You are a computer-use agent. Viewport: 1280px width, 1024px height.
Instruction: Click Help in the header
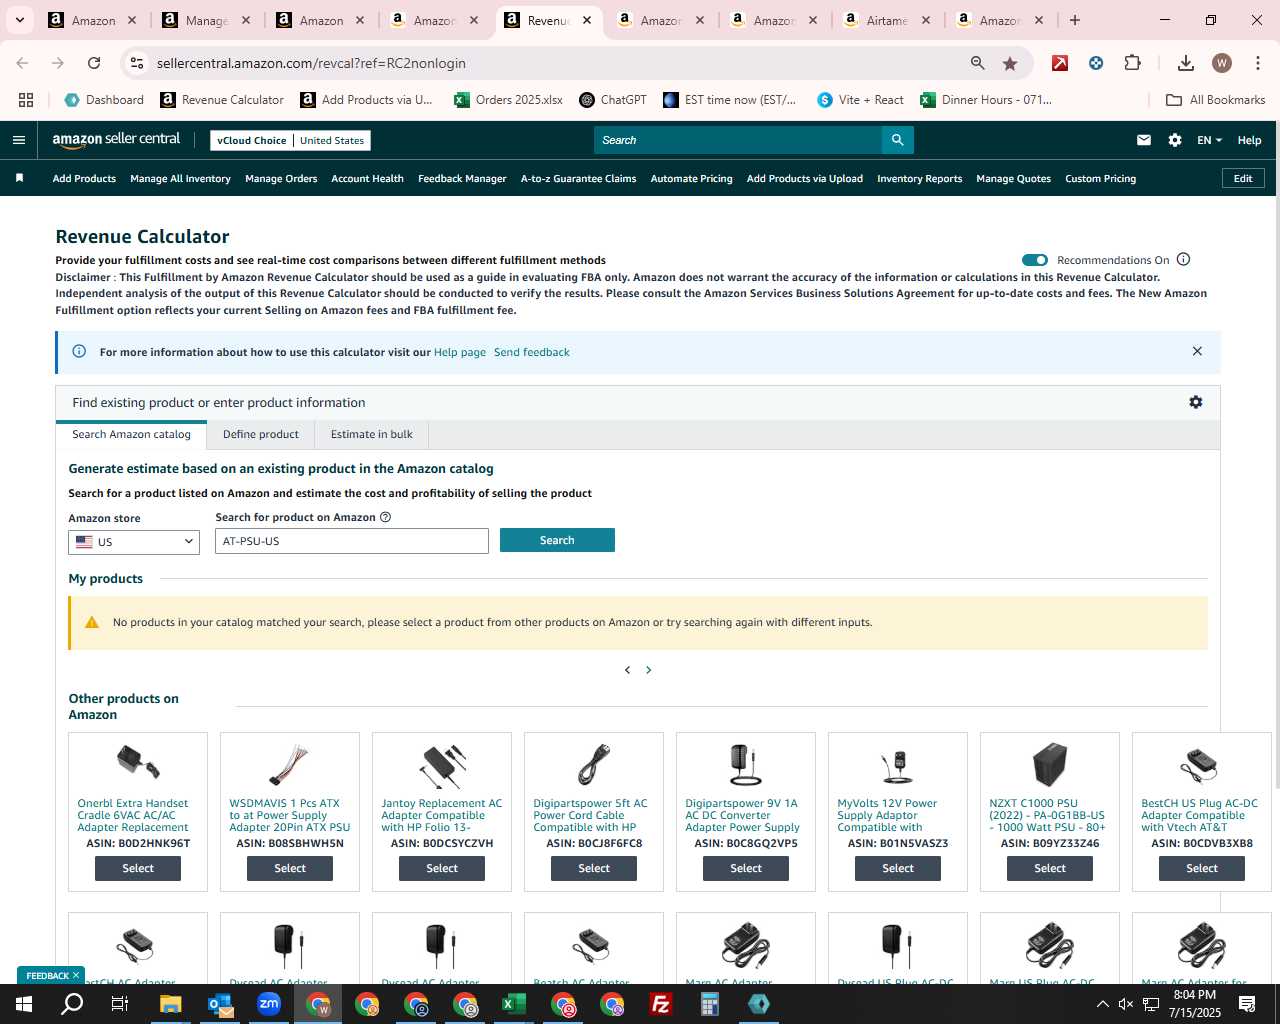tap(1249, 140)
